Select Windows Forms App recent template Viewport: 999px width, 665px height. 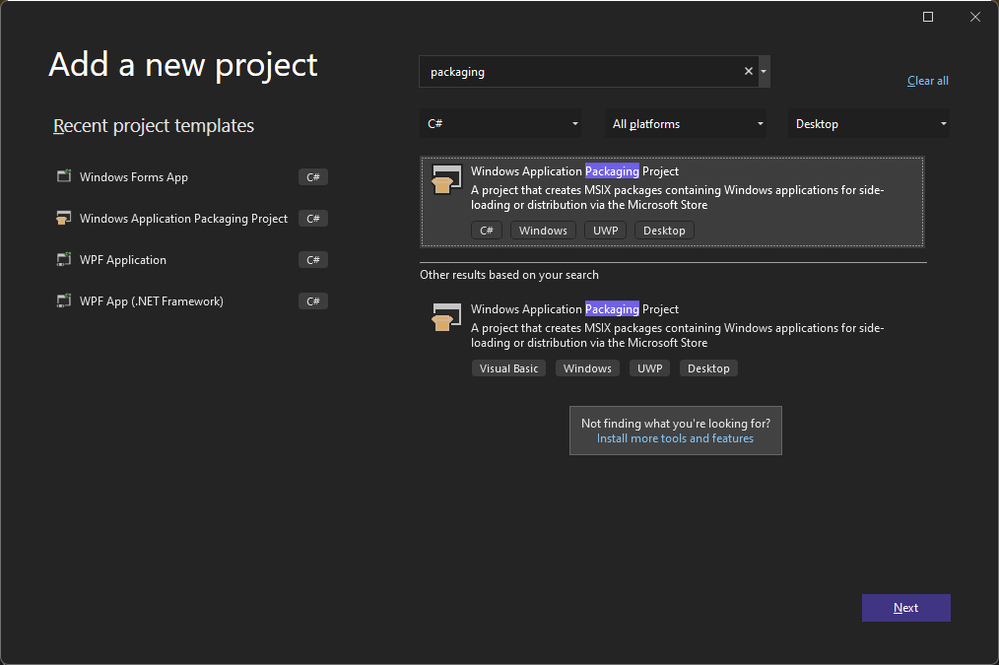pyautogui.click(x=192, y=177)
